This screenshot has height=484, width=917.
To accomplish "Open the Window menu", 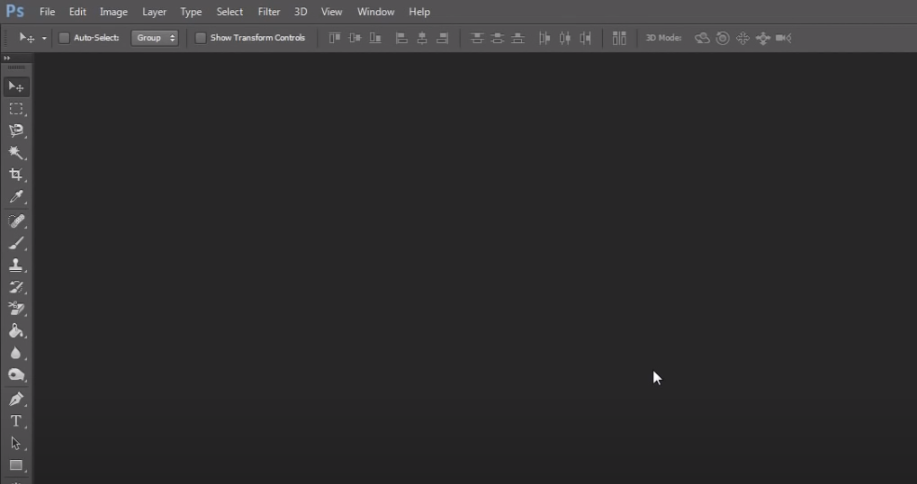I will [375, 12].
